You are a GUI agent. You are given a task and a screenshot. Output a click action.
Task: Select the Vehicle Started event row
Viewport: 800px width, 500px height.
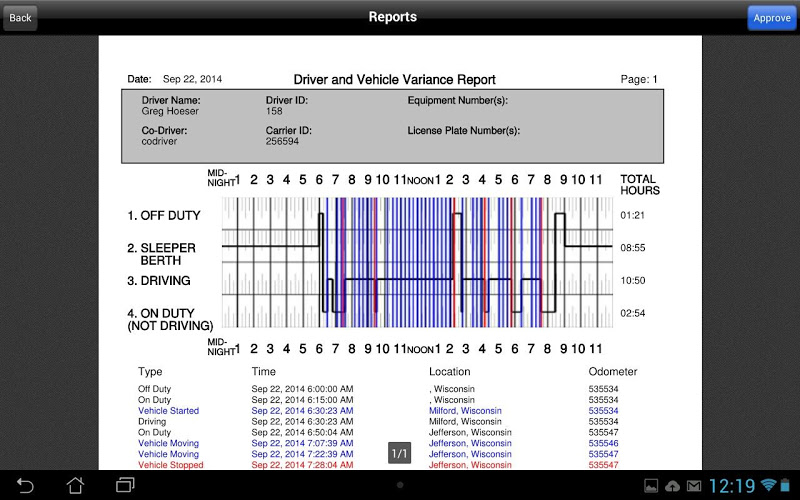pyautogui.click(x=378, y=411)
